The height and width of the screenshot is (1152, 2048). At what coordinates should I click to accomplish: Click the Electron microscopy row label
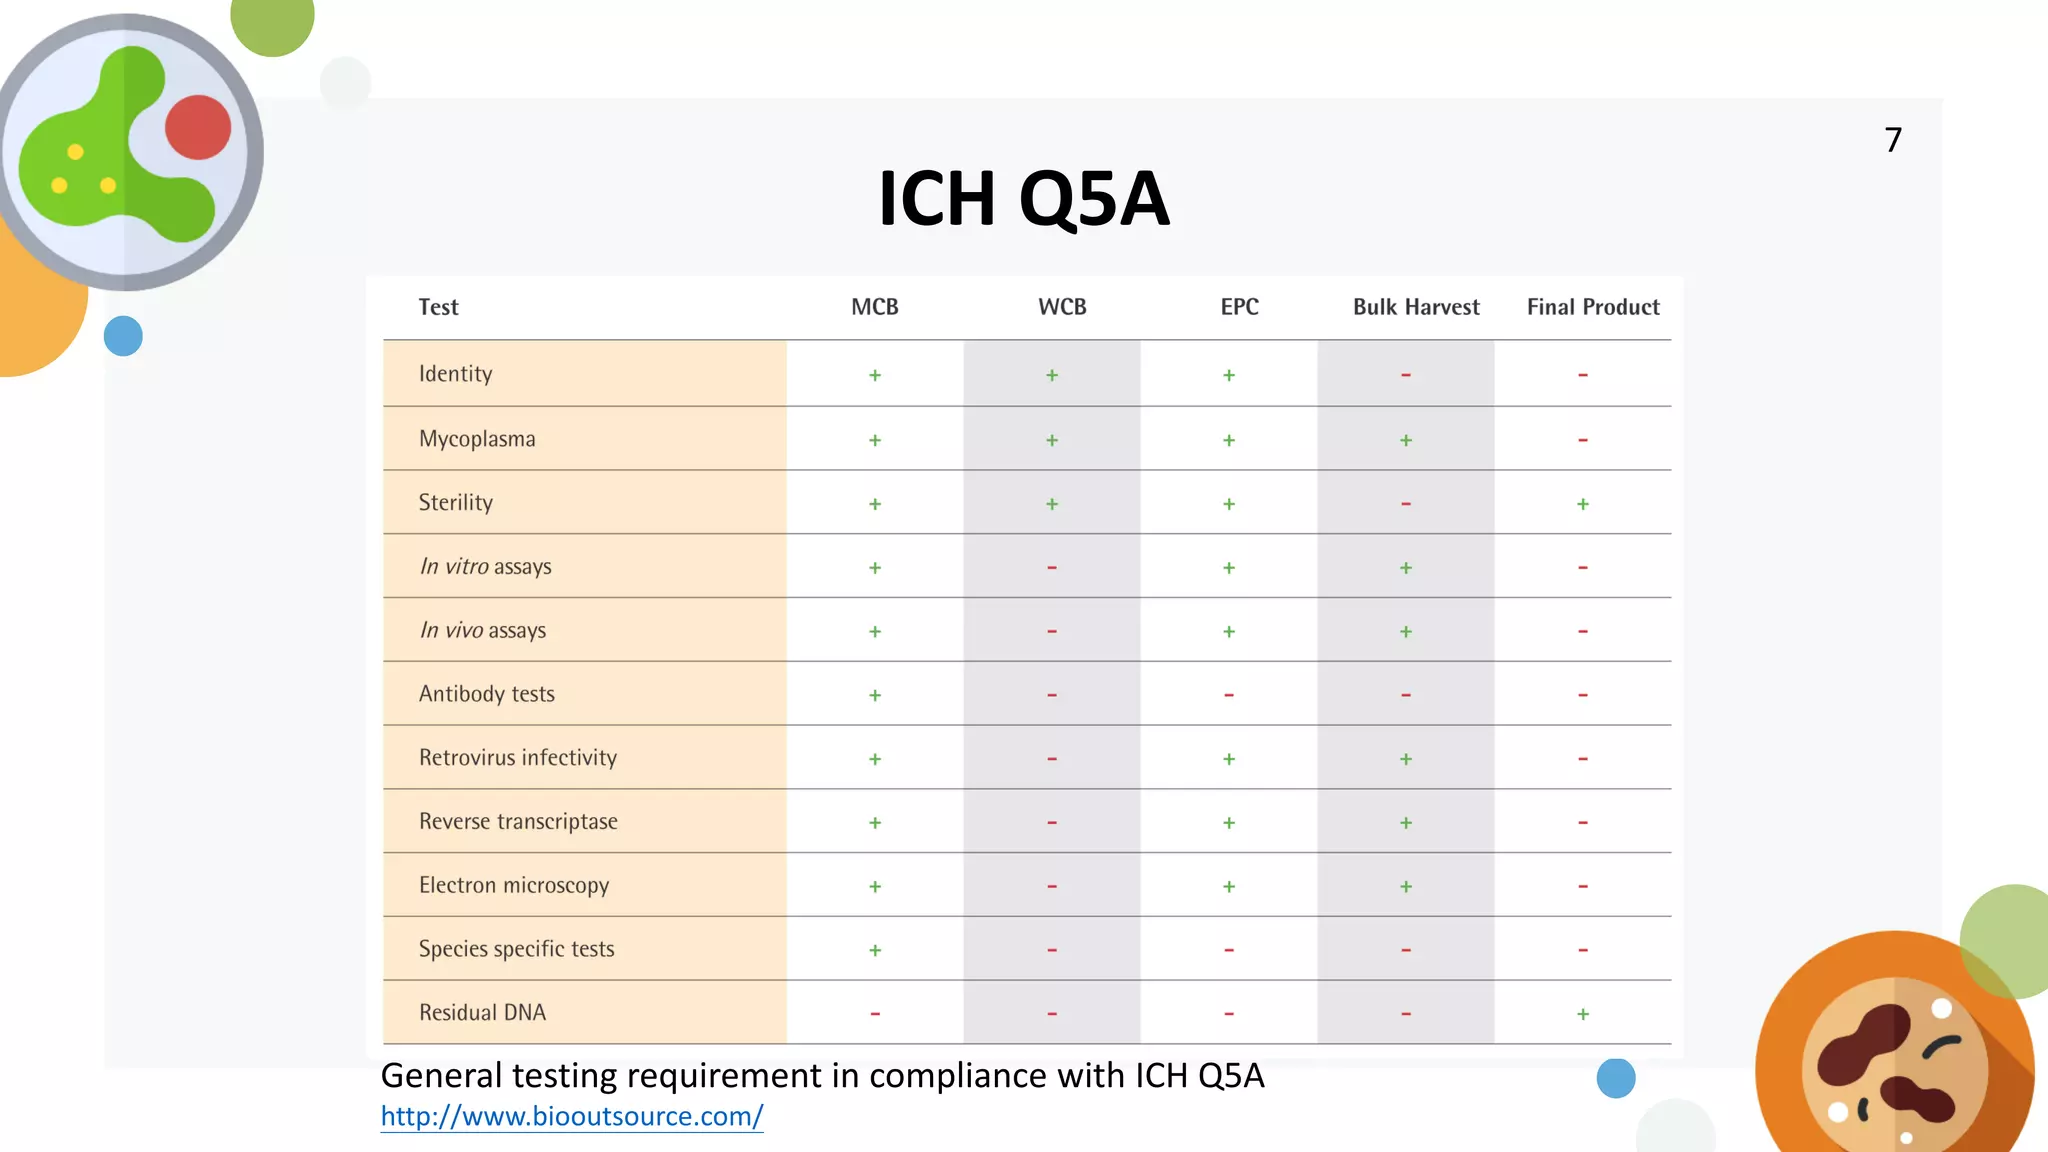point(514,885)
